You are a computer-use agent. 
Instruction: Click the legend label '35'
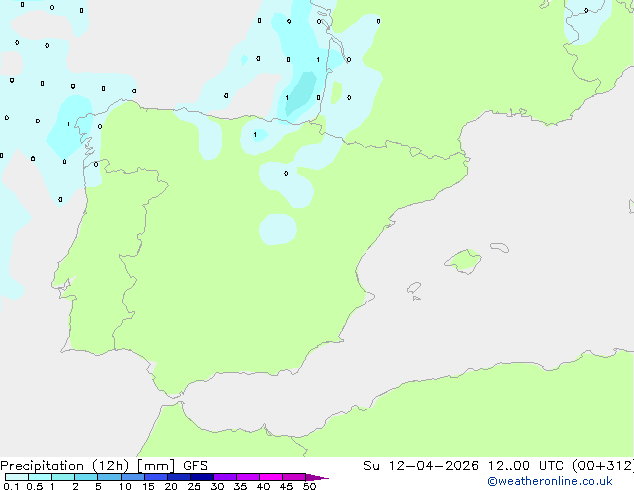(240, 486)
